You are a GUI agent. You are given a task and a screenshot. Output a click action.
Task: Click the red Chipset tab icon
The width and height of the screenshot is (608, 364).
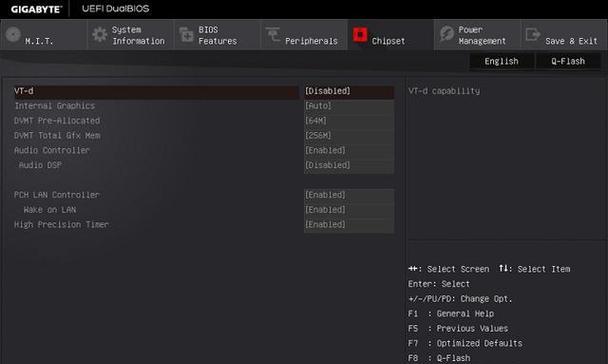coord(360,35)
